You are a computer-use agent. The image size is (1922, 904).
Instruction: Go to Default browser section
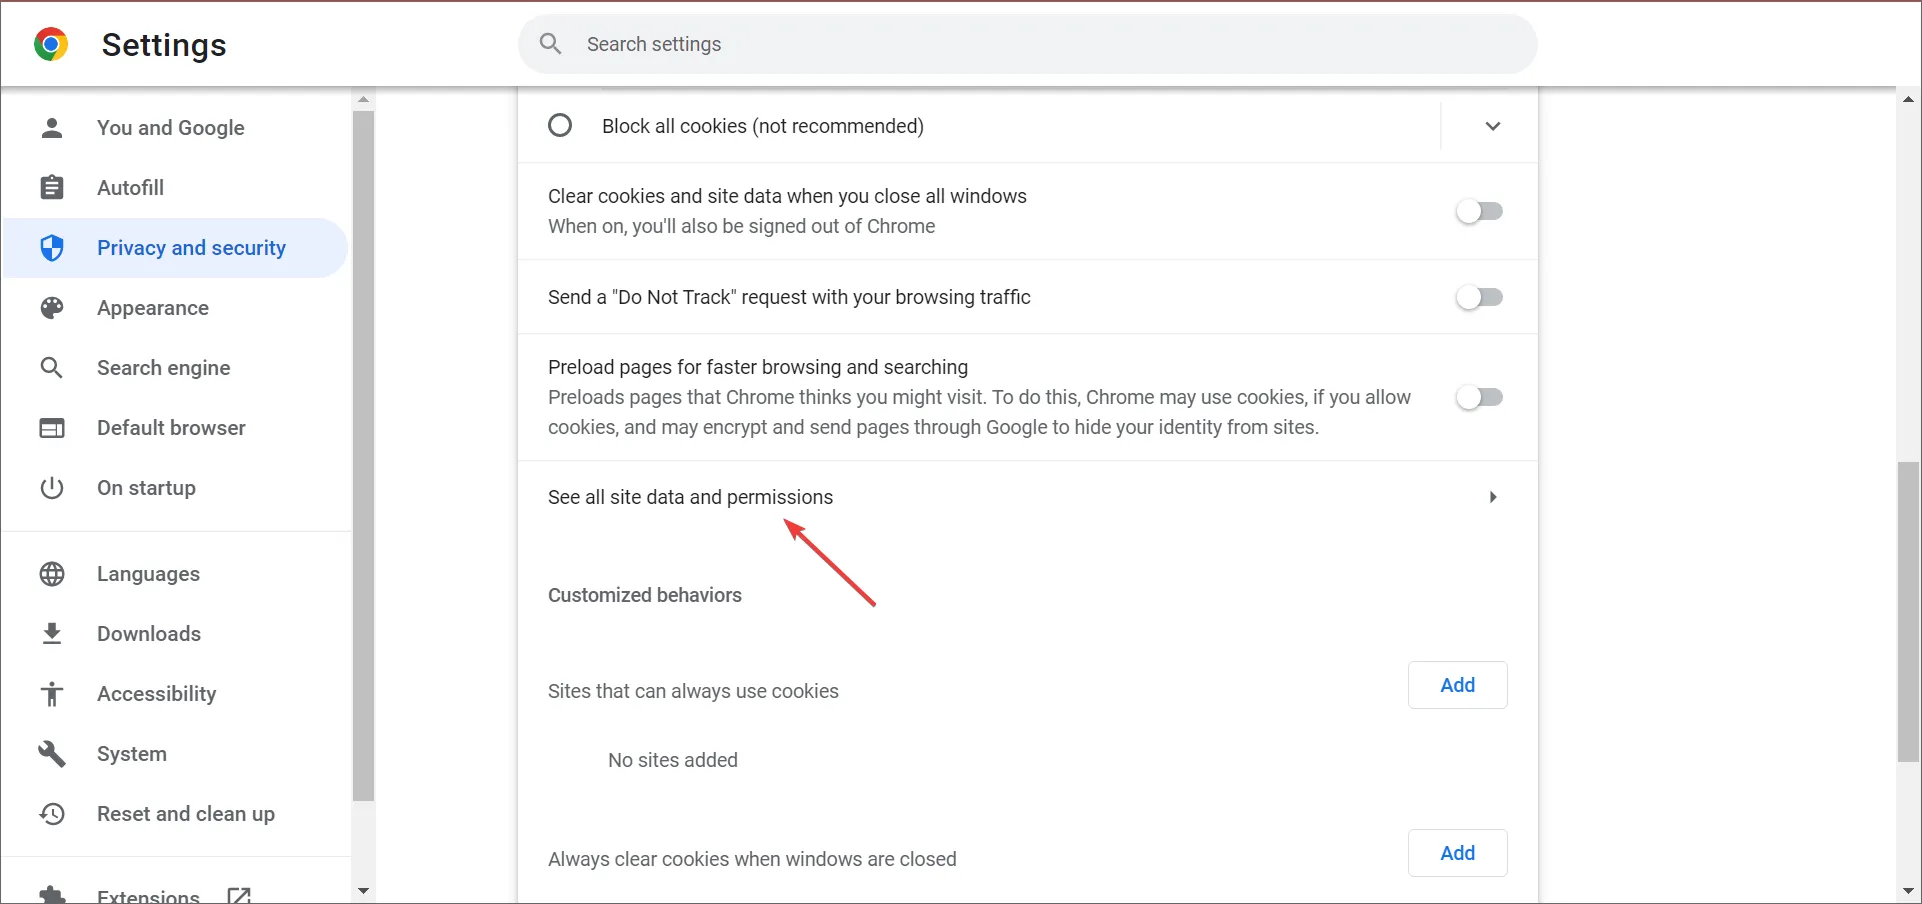[x=171, y=428]
